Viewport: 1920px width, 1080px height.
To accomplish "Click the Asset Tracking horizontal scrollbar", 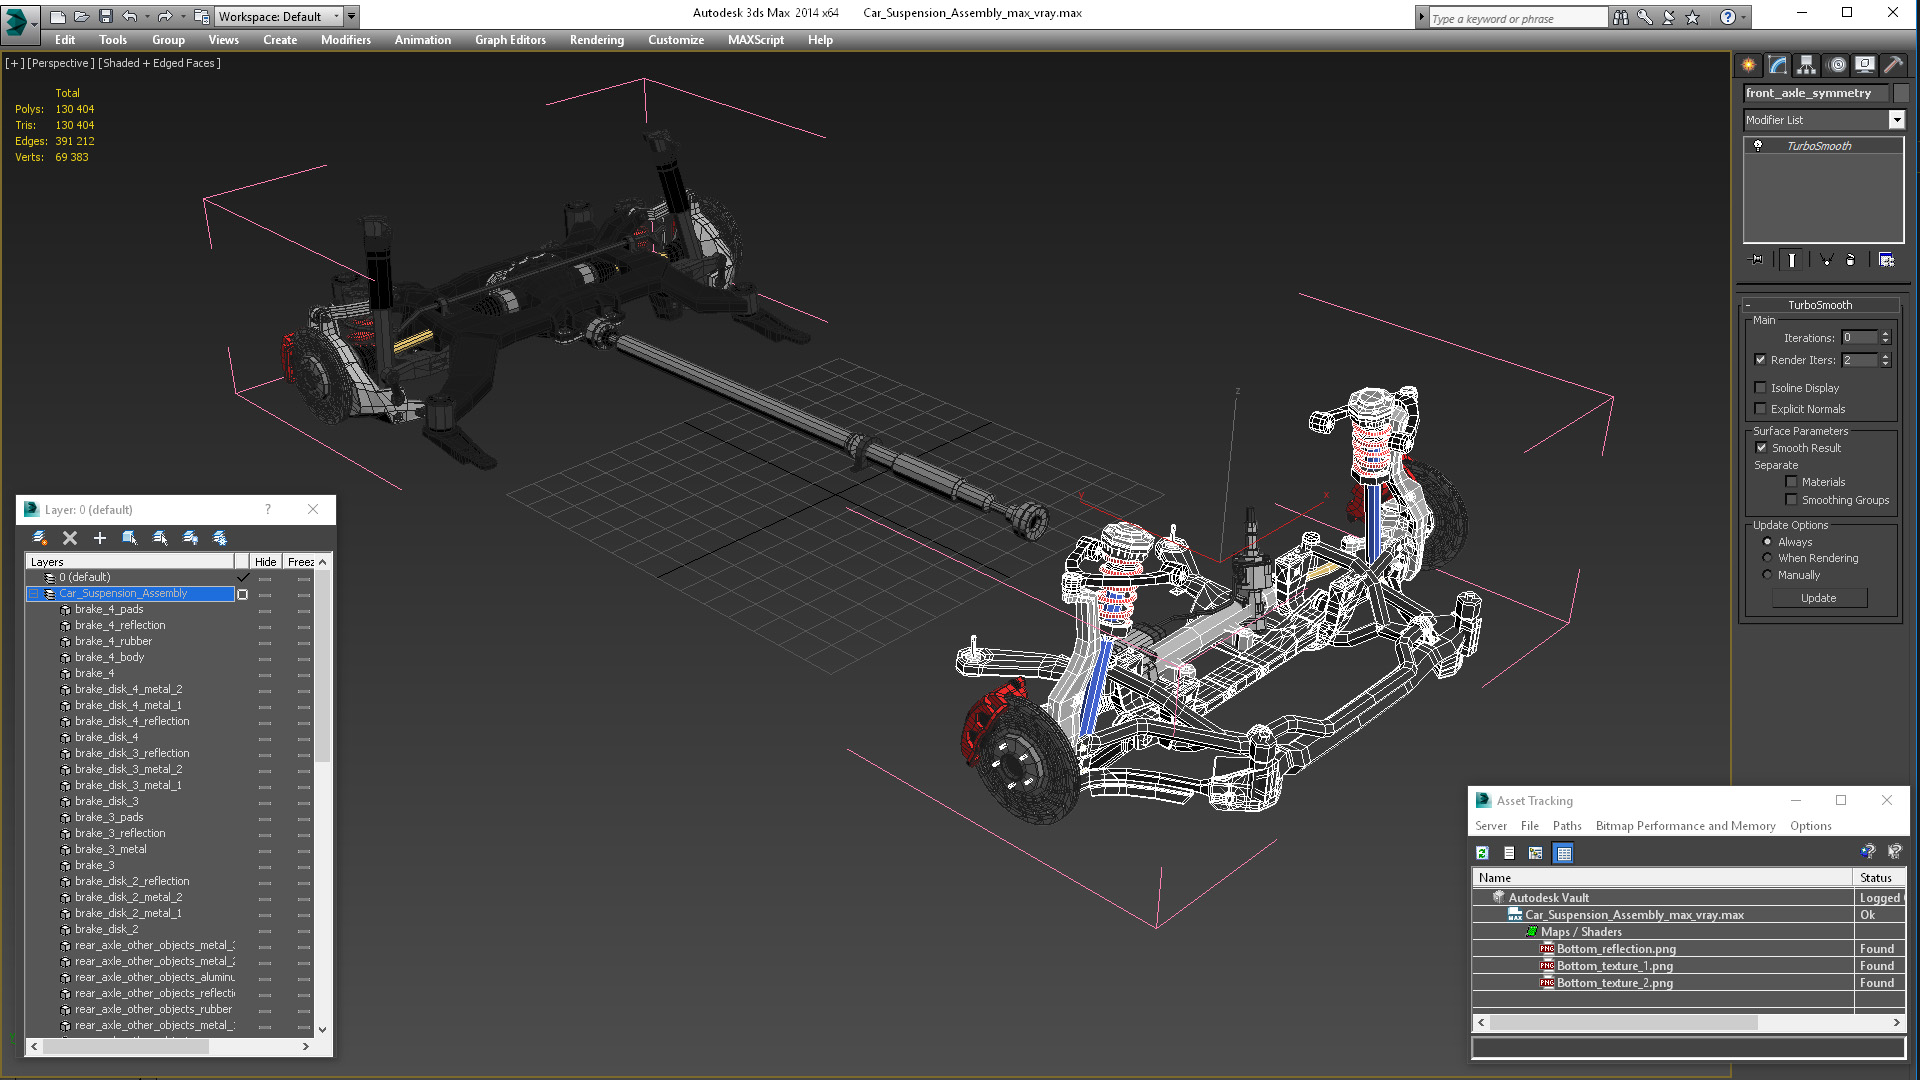I will 1623,1023.
